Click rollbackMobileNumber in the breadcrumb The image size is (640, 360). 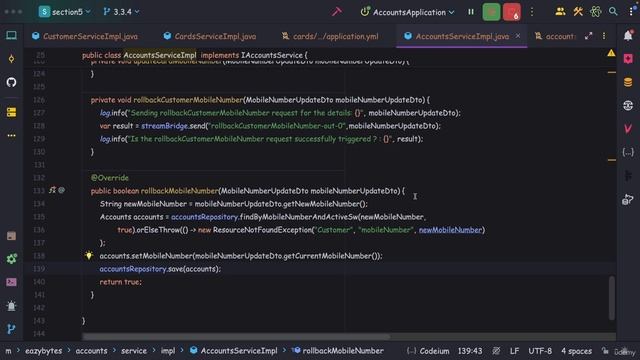point(338,351)
